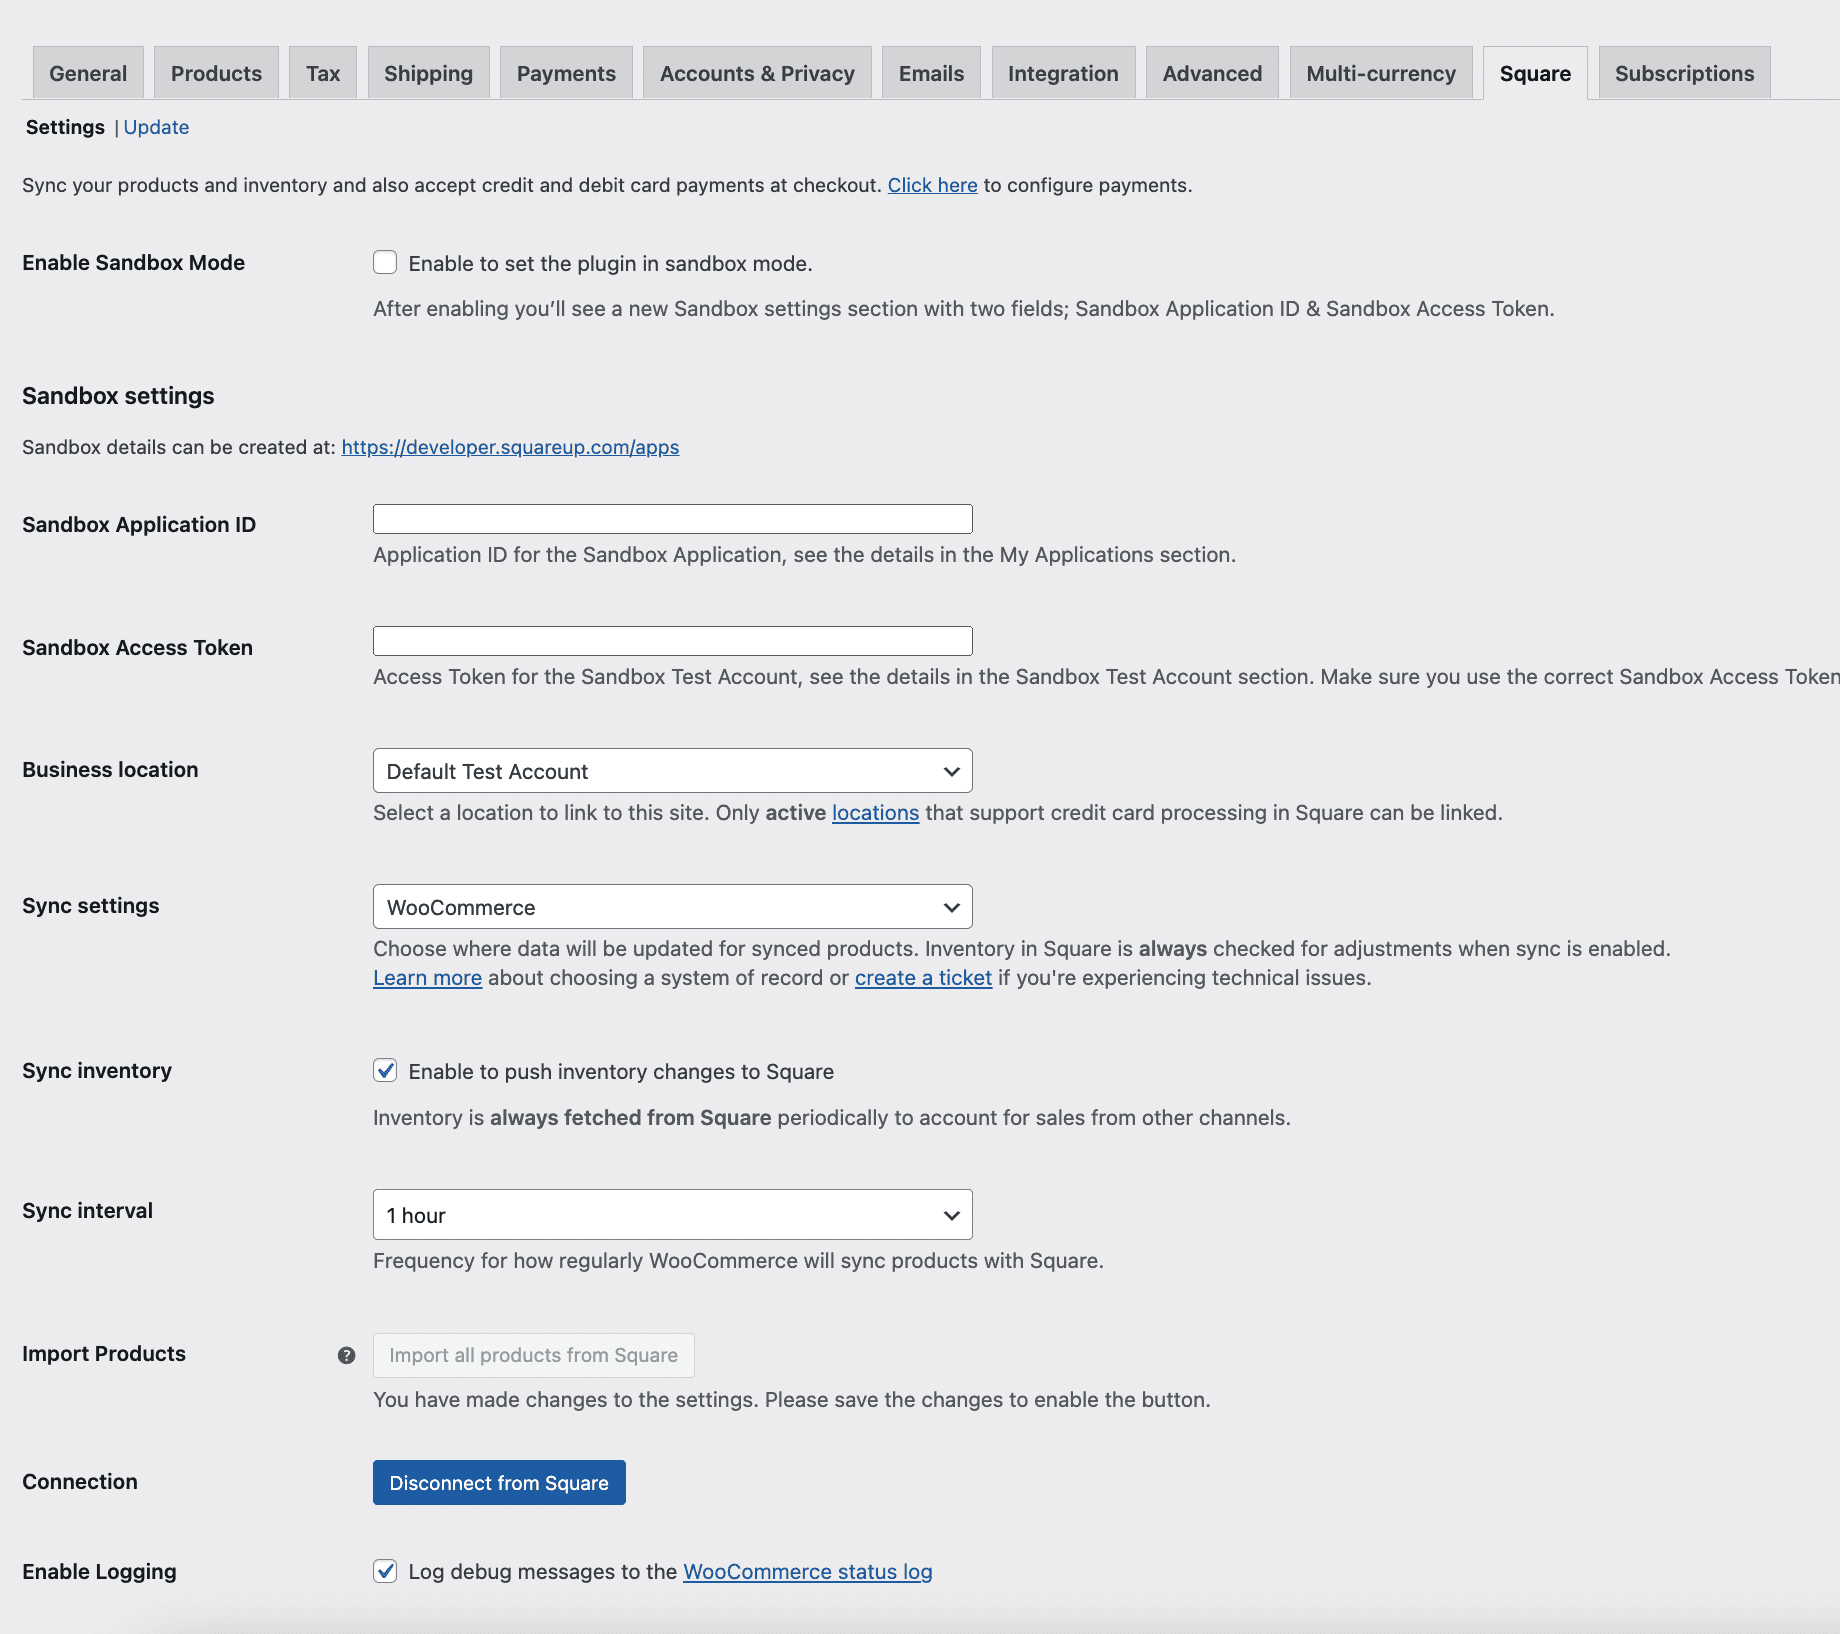Open the WooCommerce status log link
The width and height of the screenshot is (1840, 1634).
point(806,1571)
